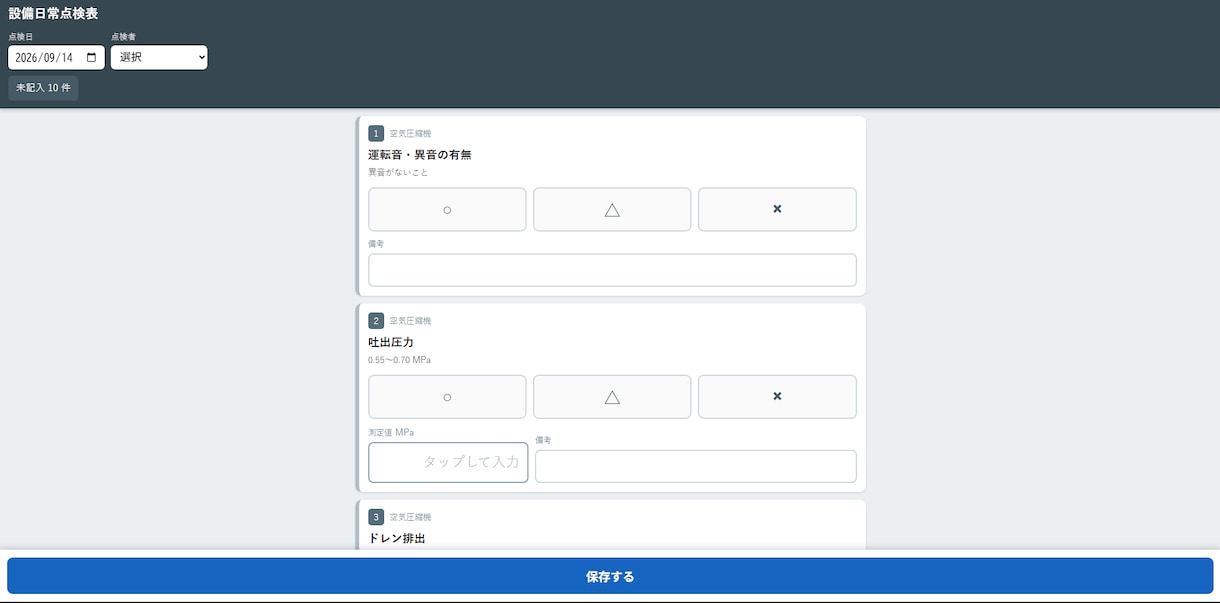The image size is (1220, 603).
Task: Click the ドレン排出 heading
Action: pos(397,538)
